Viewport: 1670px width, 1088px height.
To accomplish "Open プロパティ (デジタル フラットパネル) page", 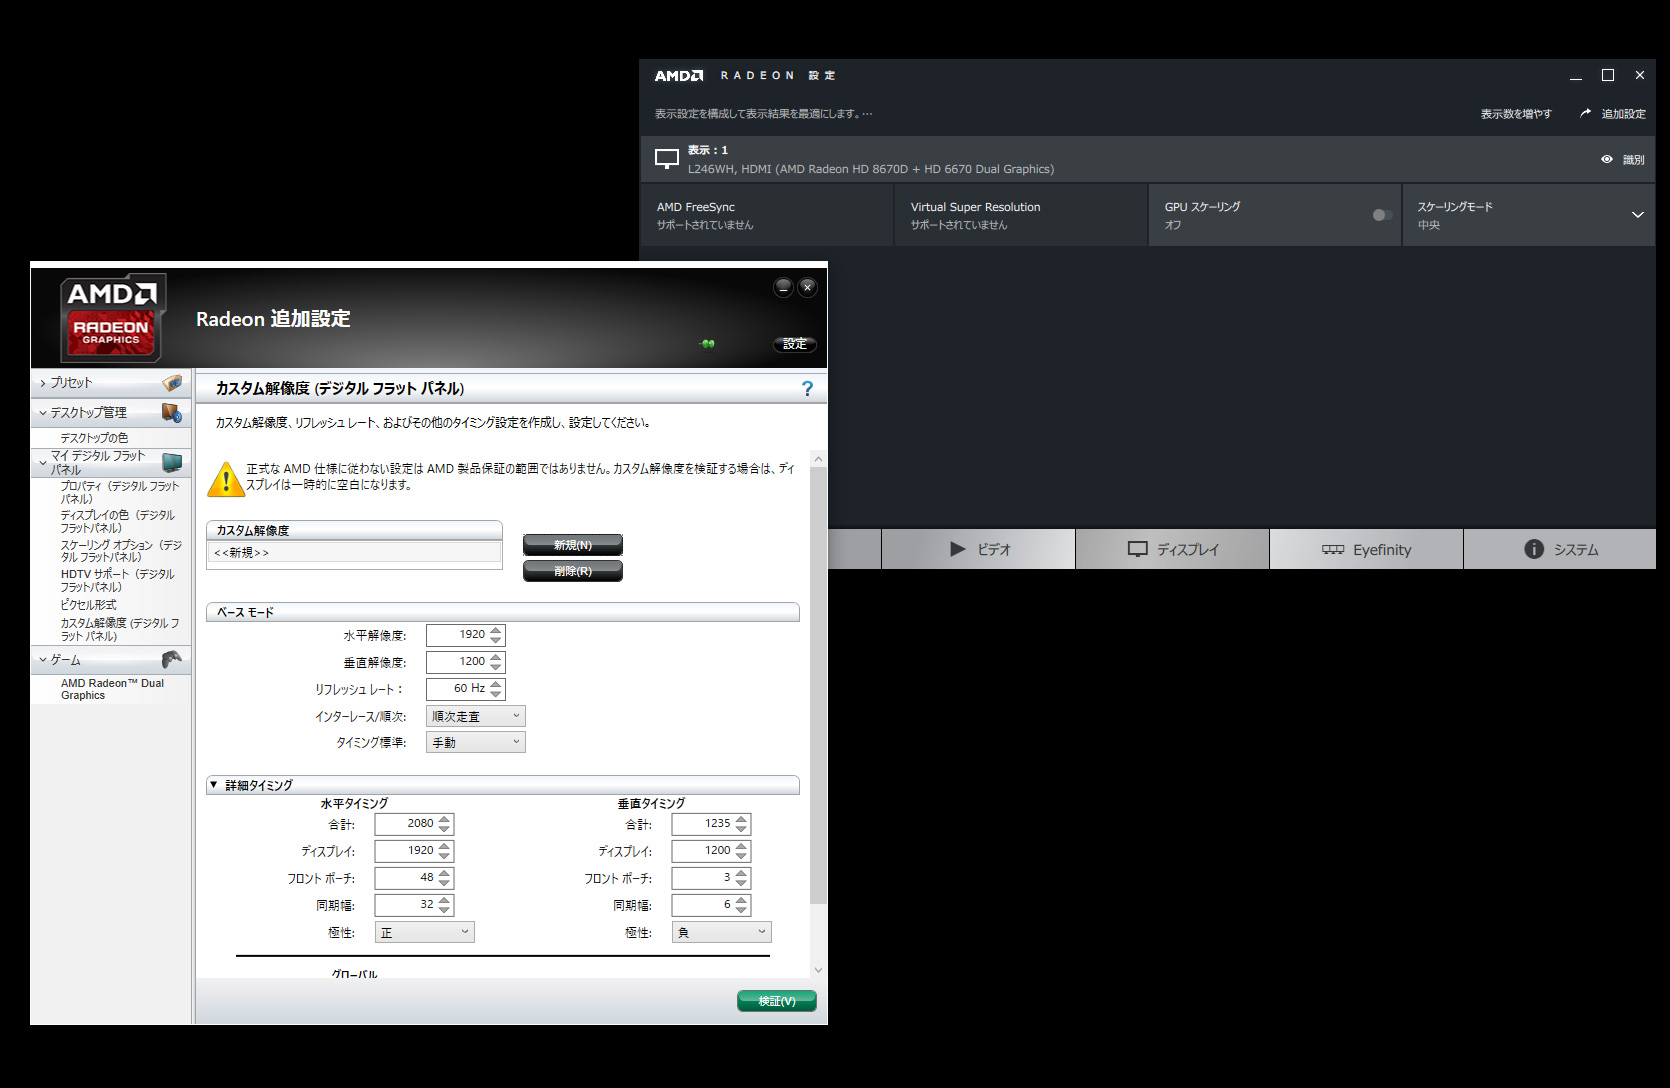I will coord(119,492).
